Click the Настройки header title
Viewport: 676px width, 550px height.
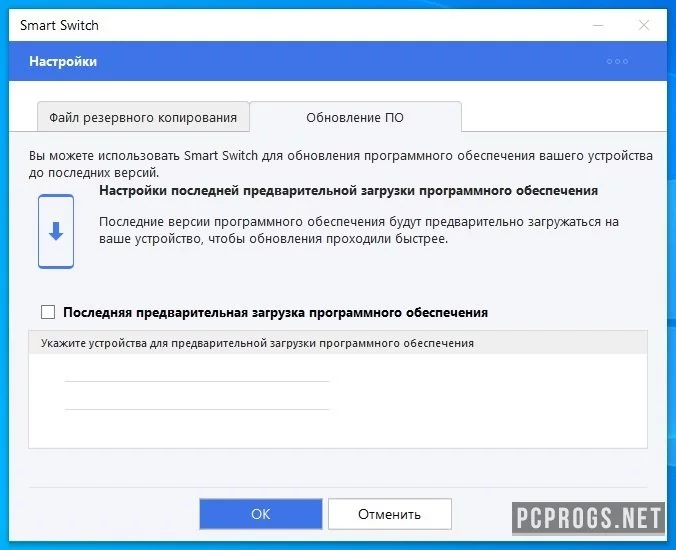pos(63,62)
